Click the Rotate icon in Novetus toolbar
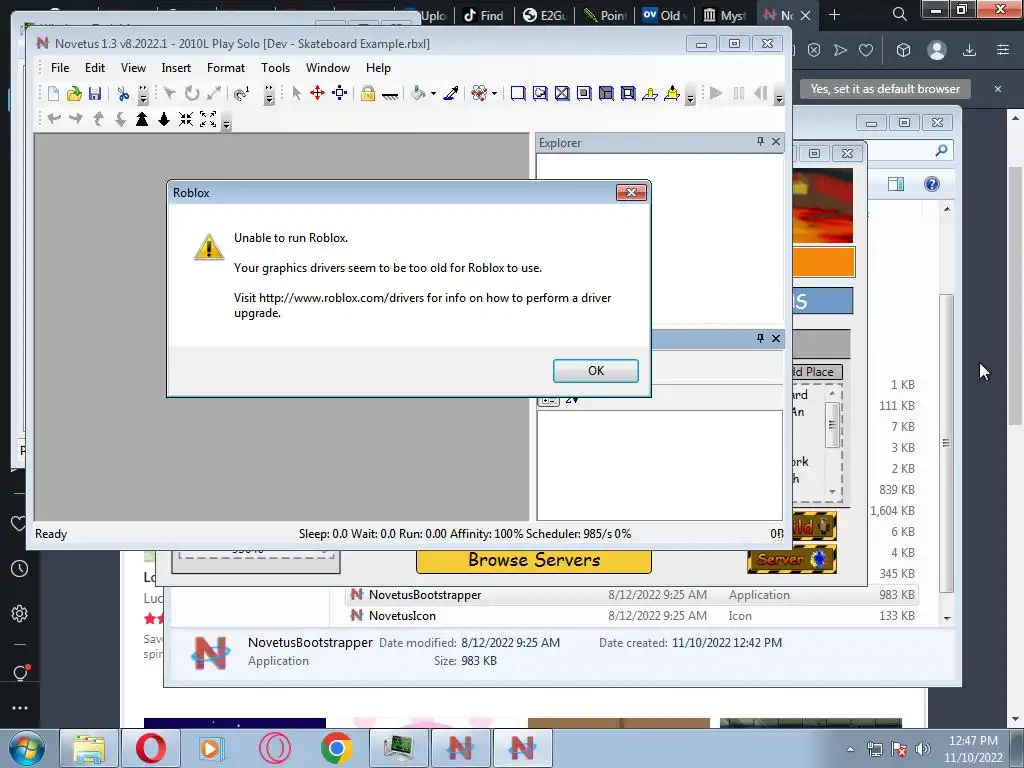 point(191,93)
